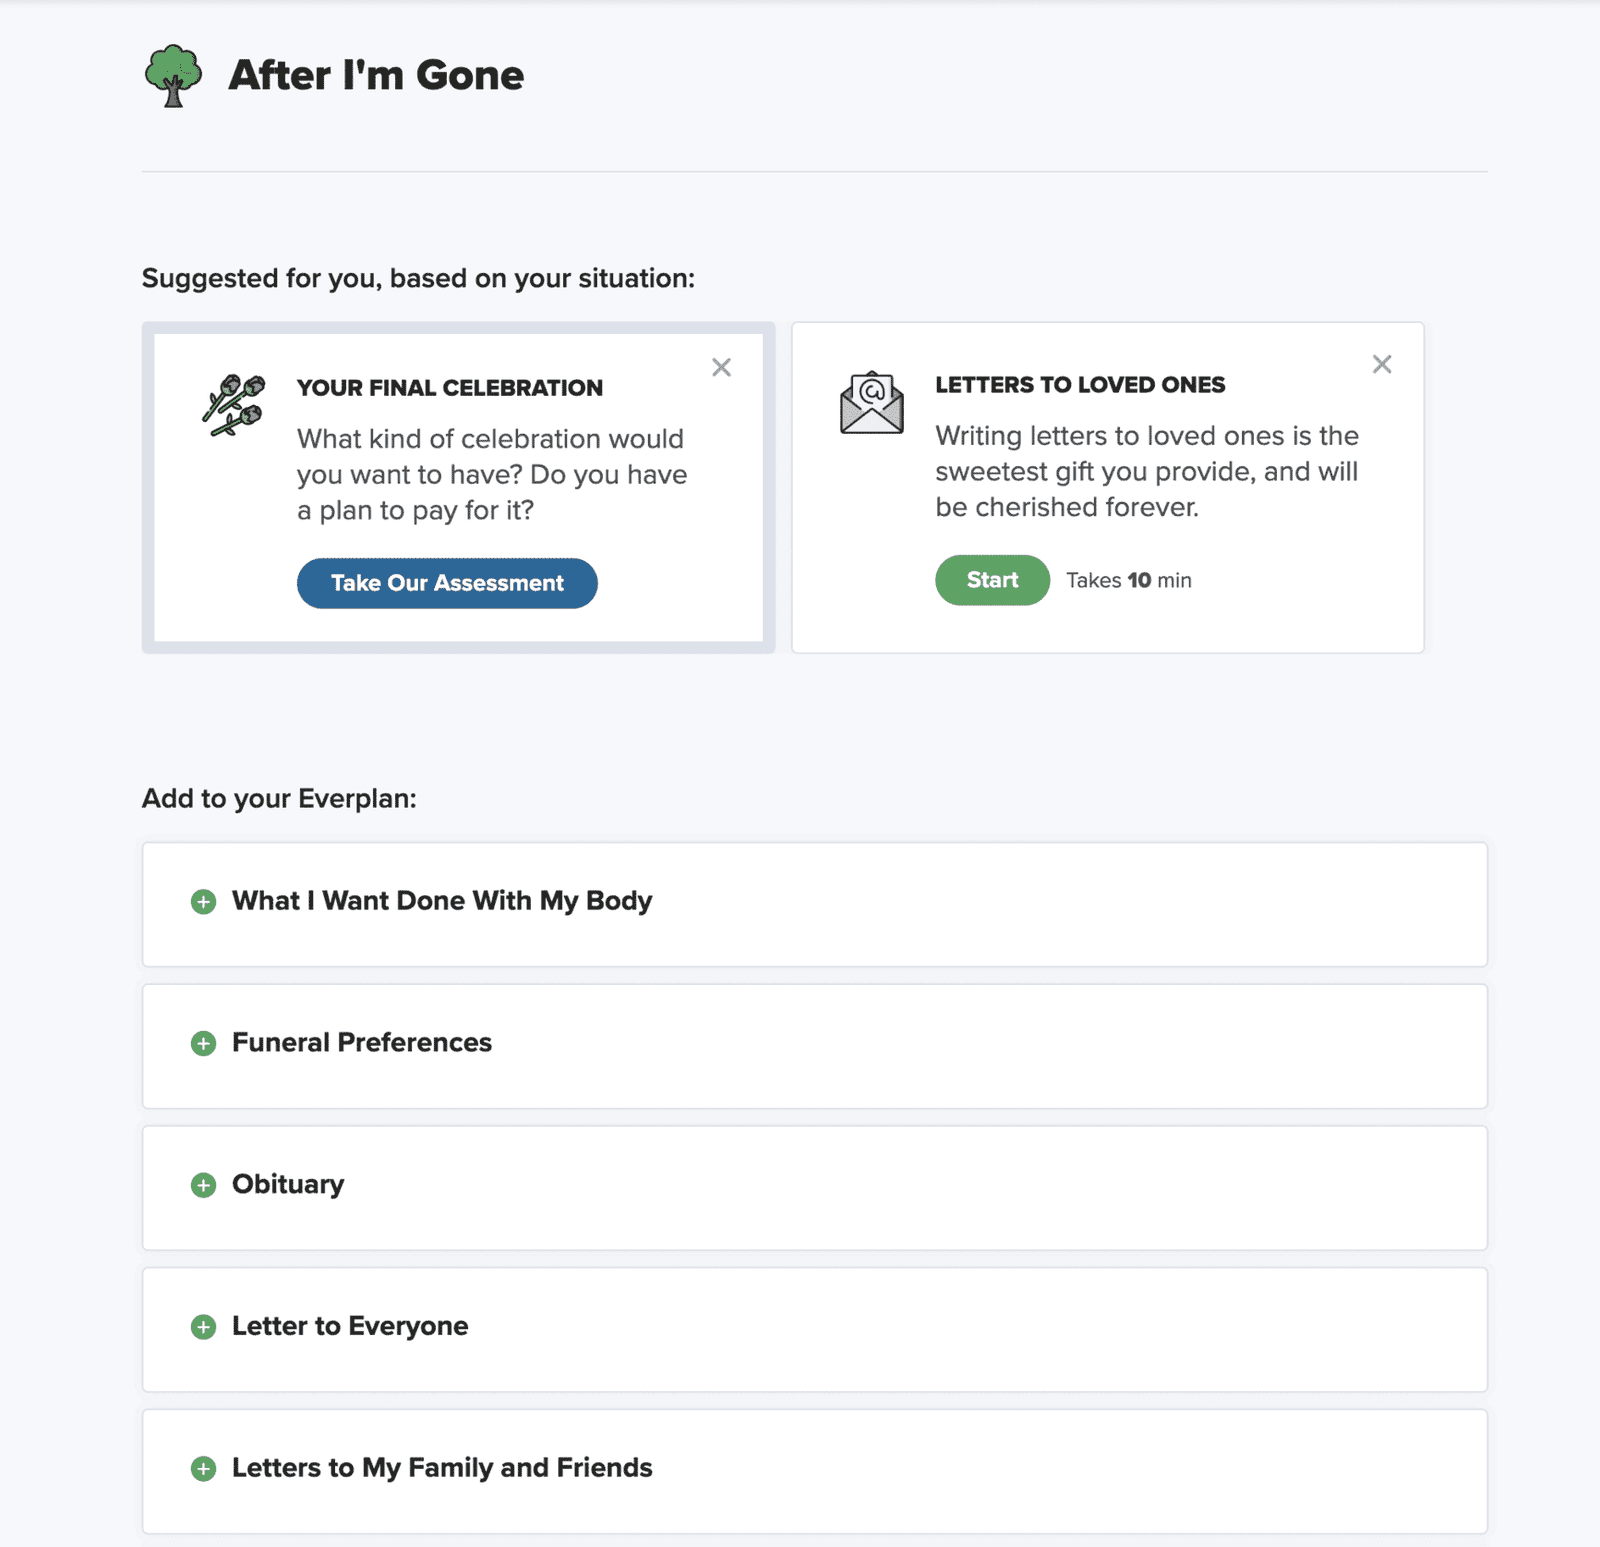Screen dimensions: 1600x1547
Task: Expand the Letter to Everyone section
Action: point(350,1326)
